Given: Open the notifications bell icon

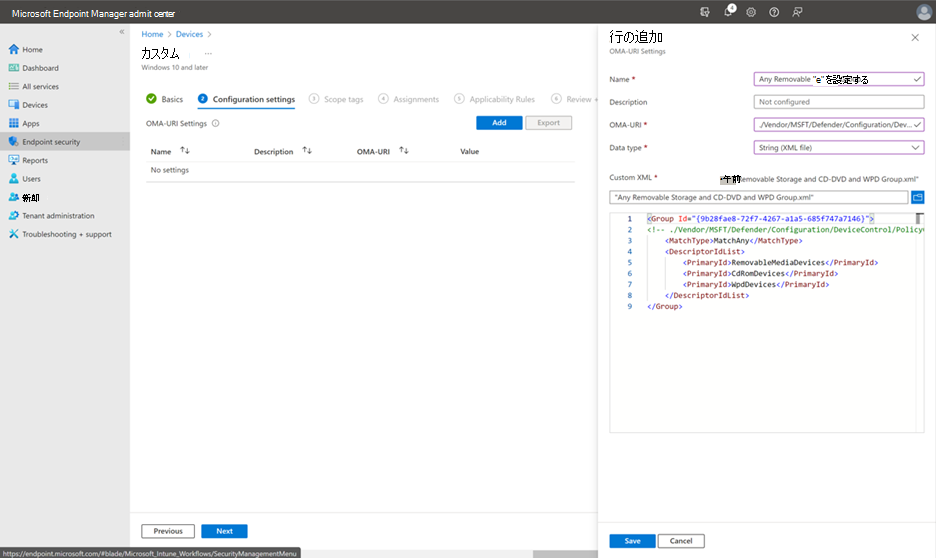Looking at the screenshot, I should (728, 11).
